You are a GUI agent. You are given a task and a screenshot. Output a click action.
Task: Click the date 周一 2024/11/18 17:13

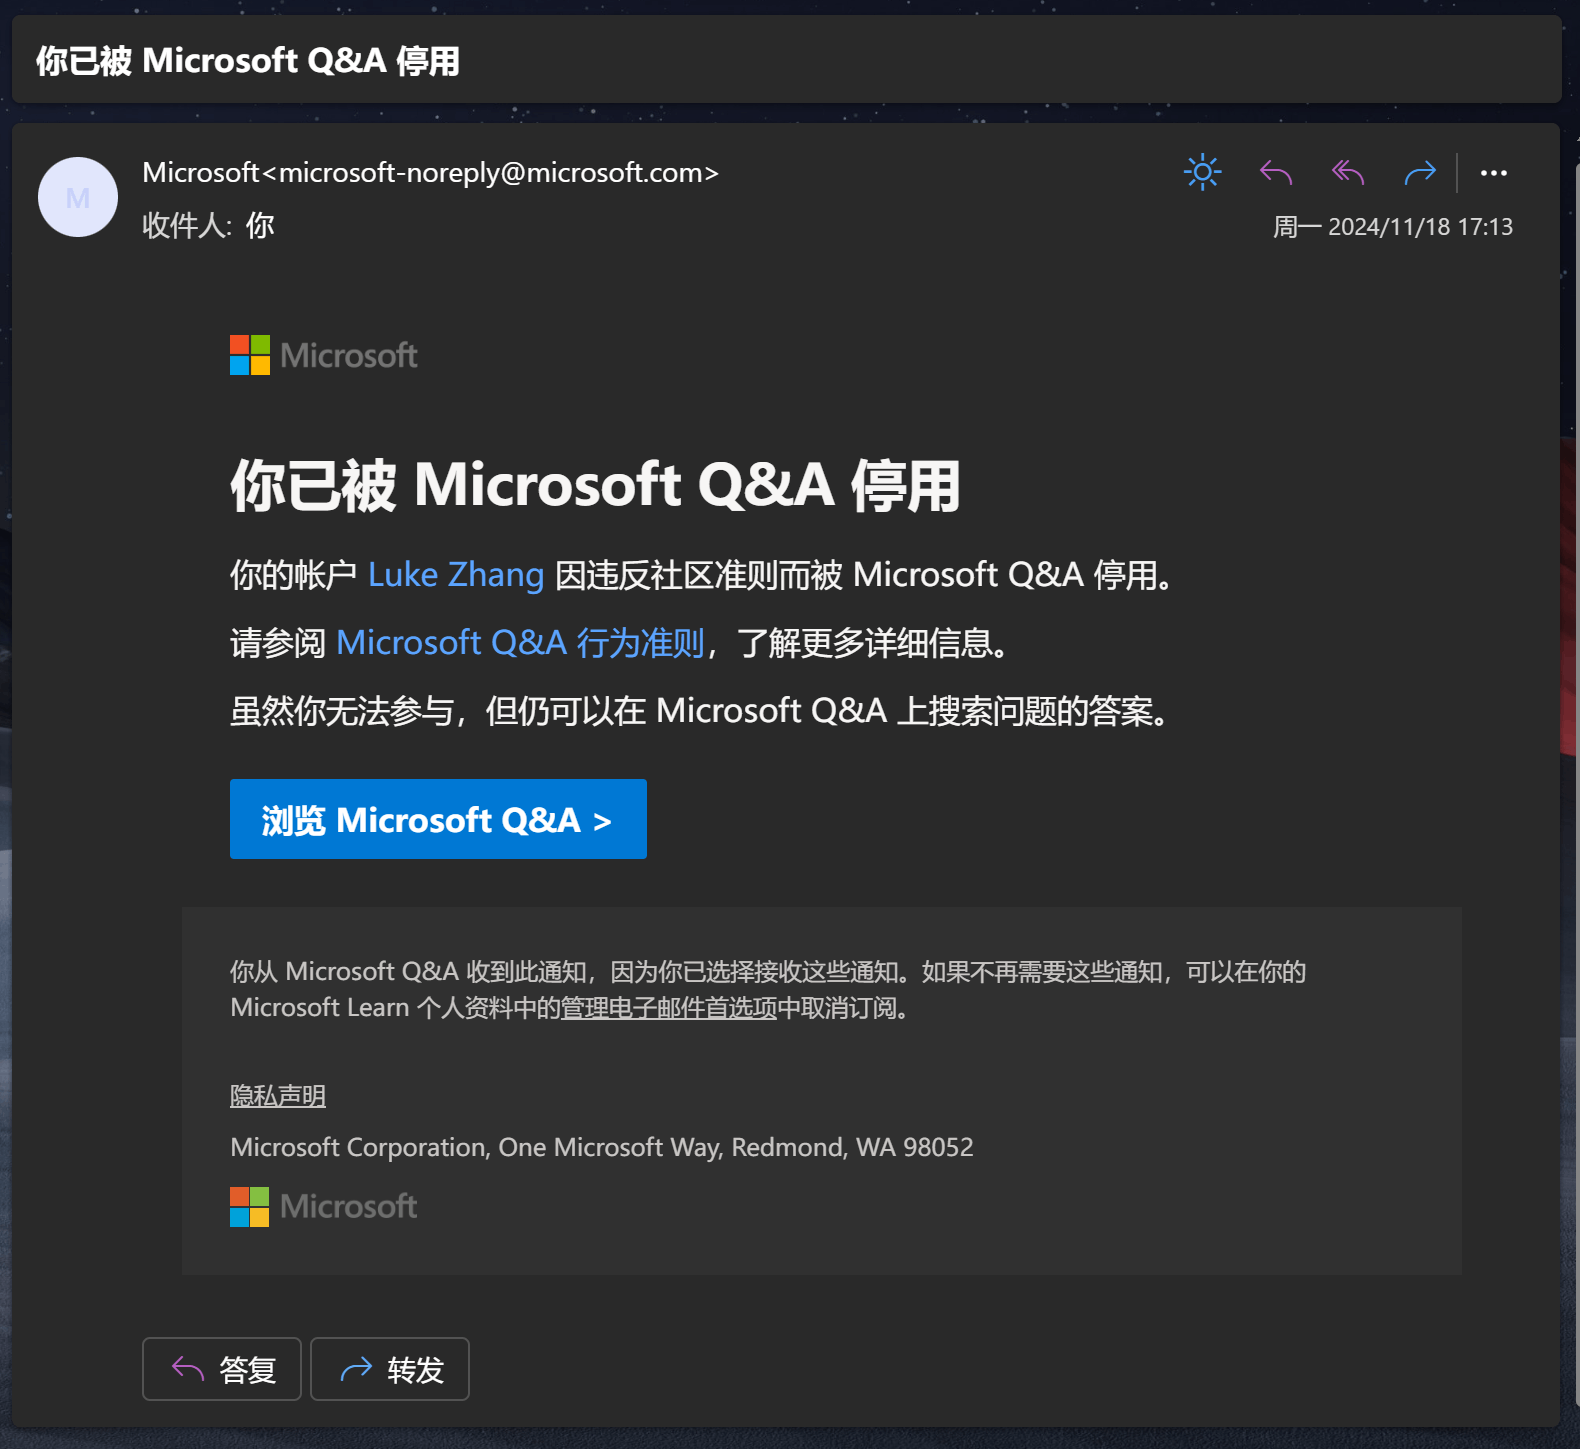pos(1392,227)
